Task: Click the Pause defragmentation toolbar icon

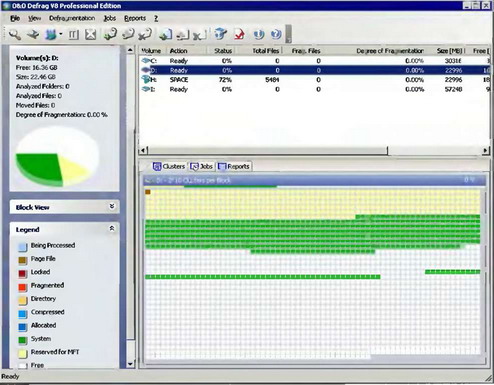Action: tap(73, 34)
